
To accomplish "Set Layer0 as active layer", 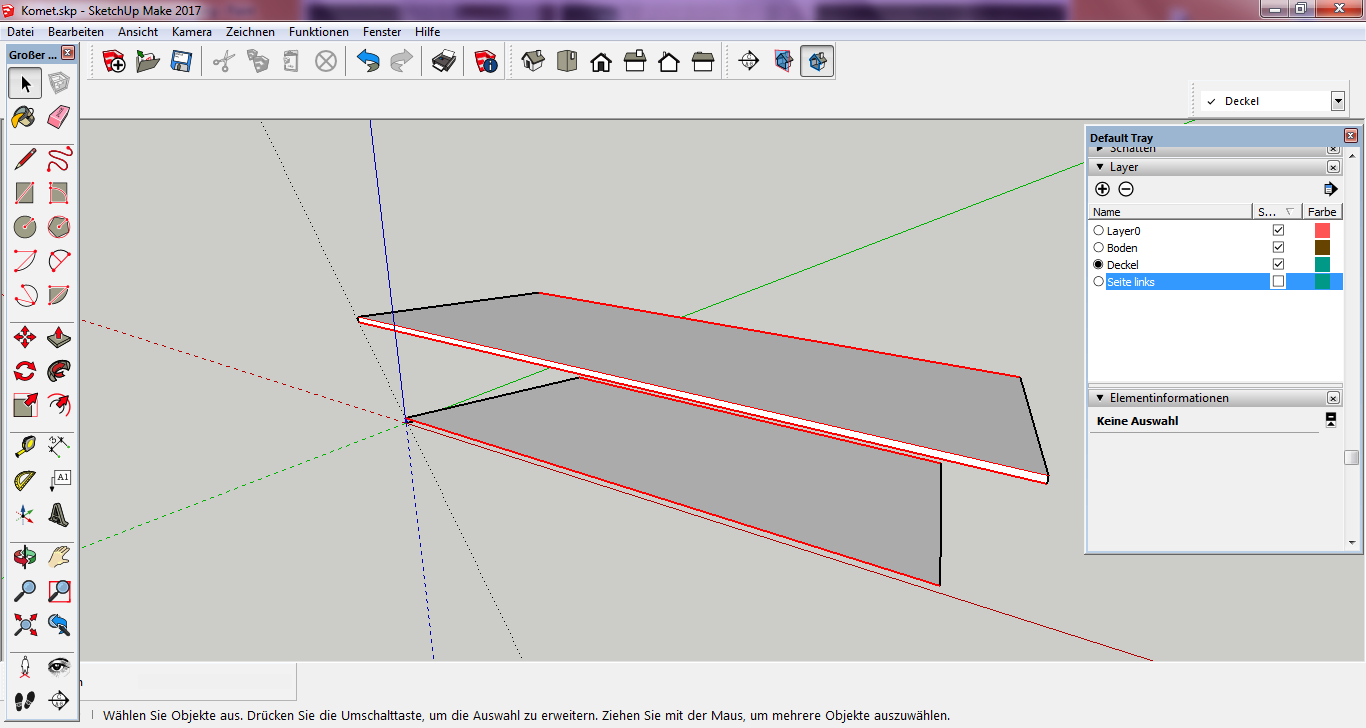I will pos(1099,231).
